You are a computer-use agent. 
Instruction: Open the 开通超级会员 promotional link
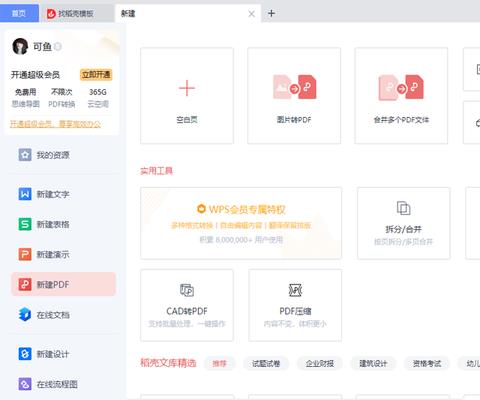coord(55,124)
